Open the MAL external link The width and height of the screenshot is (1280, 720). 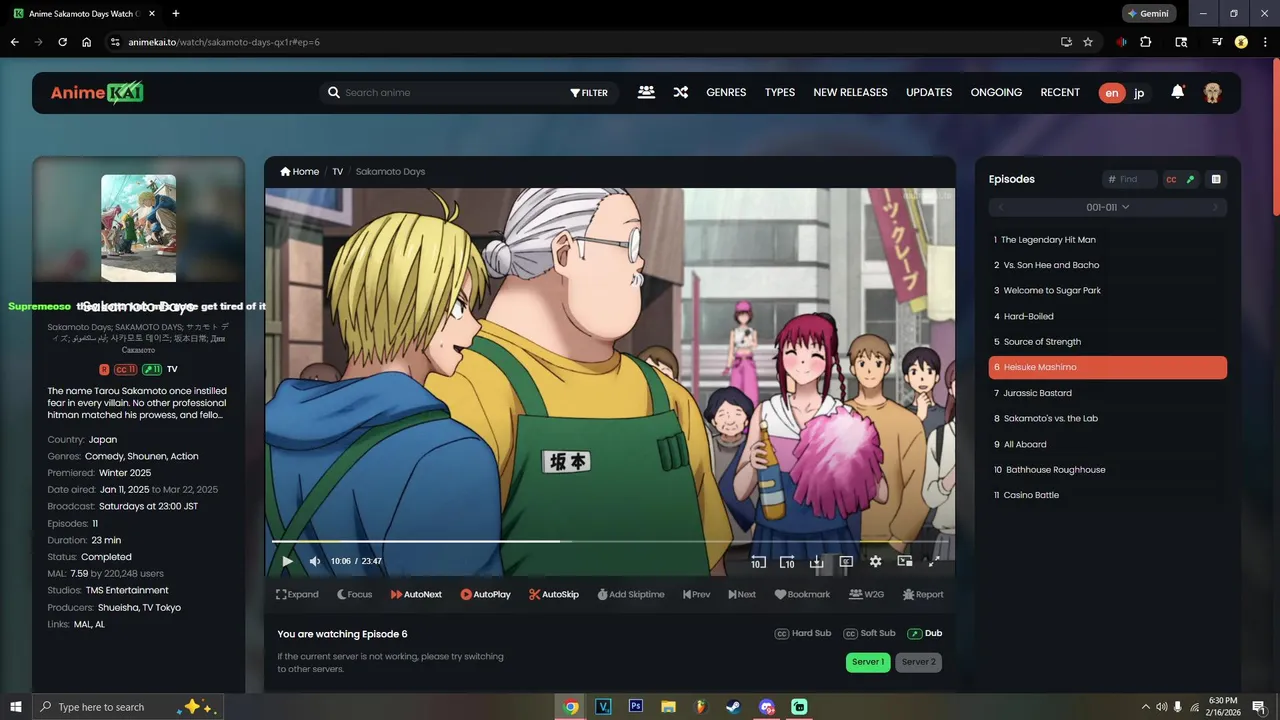82,624
